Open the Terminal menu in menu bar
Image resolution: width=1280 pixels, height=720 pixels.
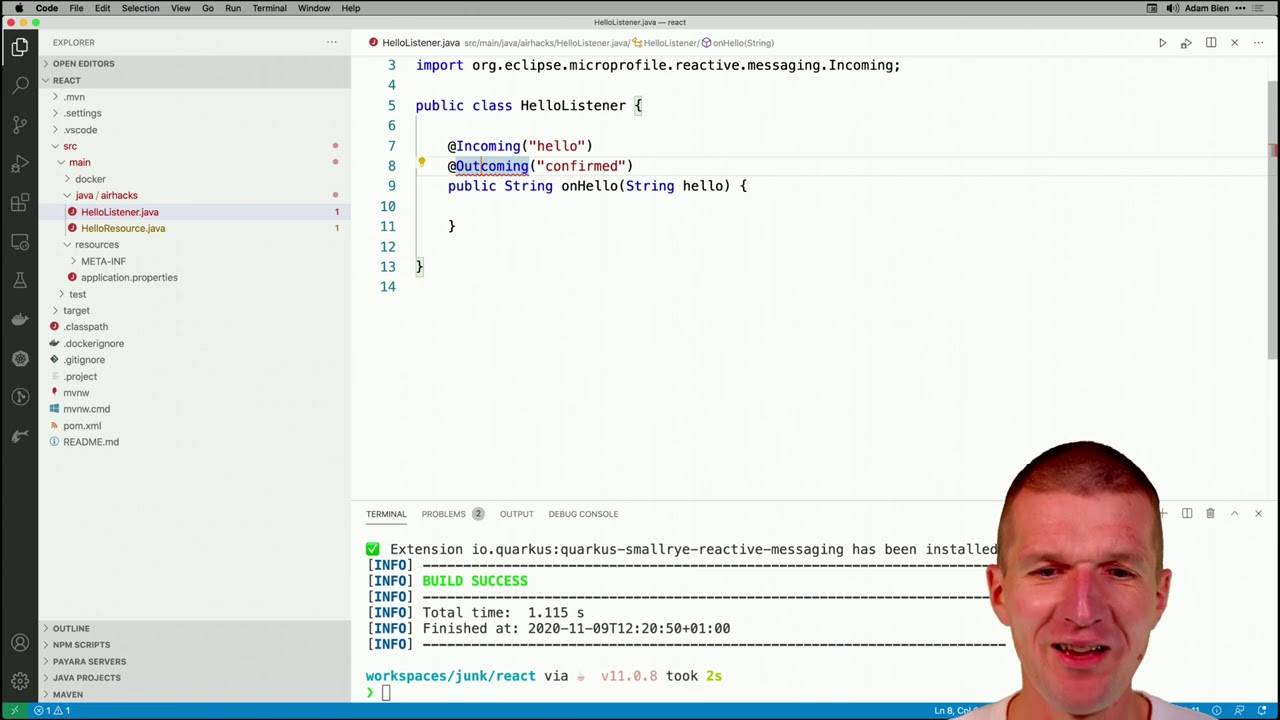[x=269, y=8]
